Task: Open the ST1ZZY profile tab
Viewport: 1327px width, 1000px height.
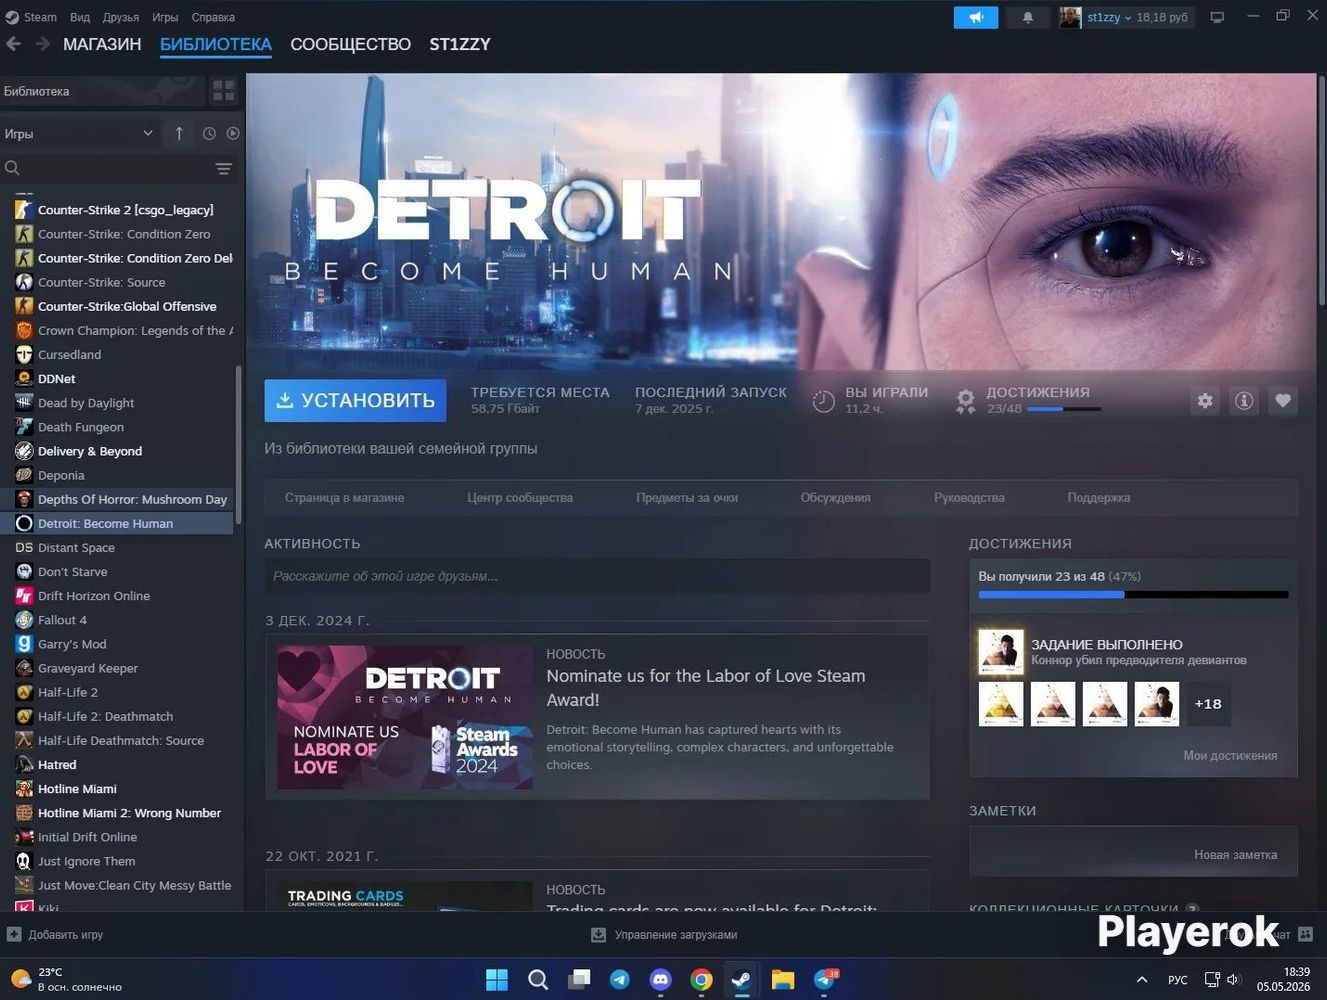Action: point(460,44)
